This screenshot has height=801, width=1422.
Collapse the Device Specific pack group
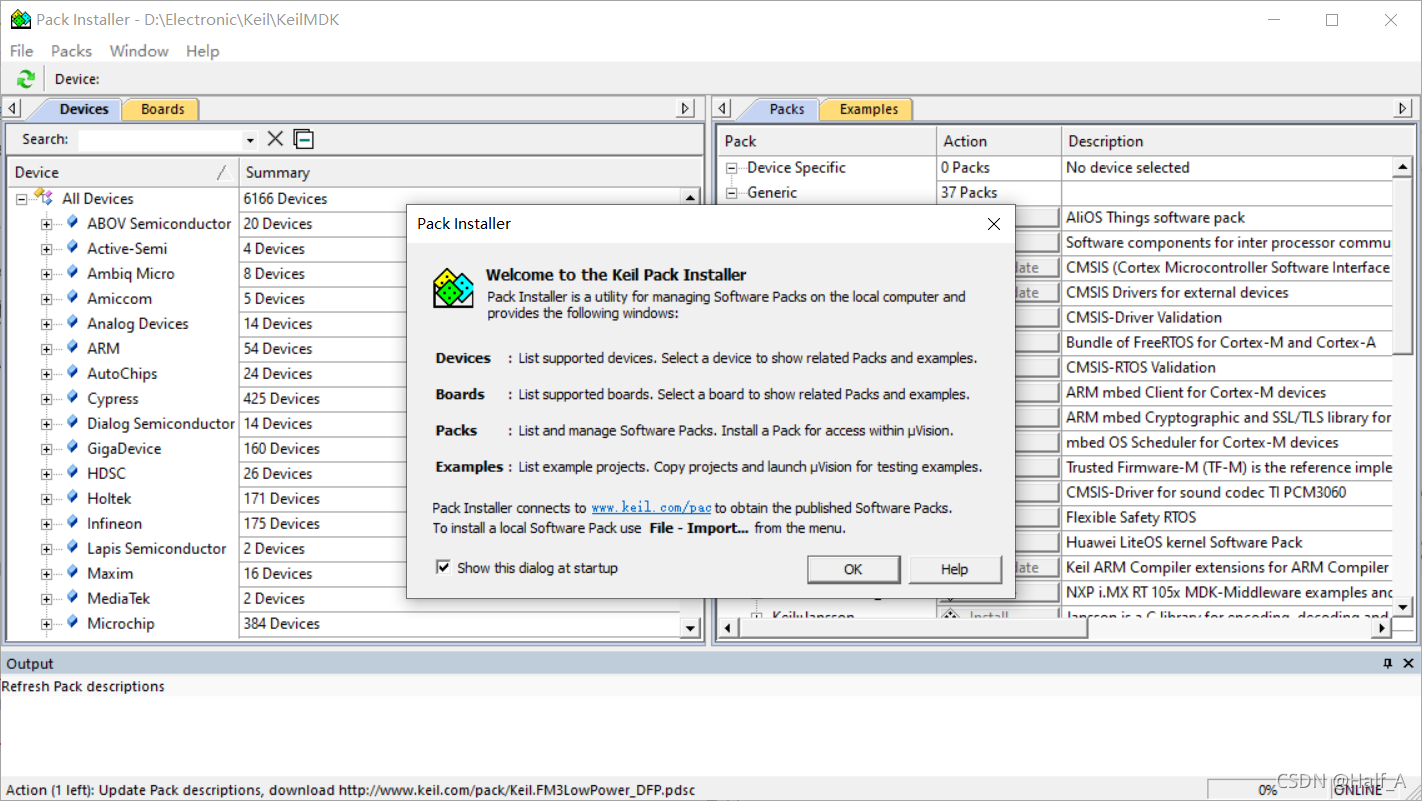click(x=732, y=168)
